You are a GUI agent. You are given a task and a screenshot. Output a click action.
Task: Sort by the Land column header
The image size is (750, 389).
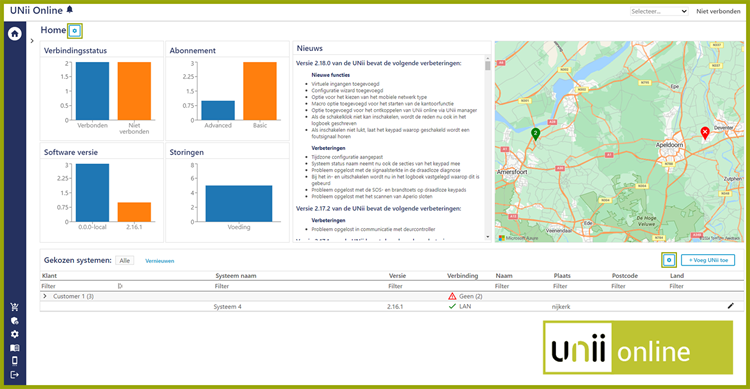point(677,276)
